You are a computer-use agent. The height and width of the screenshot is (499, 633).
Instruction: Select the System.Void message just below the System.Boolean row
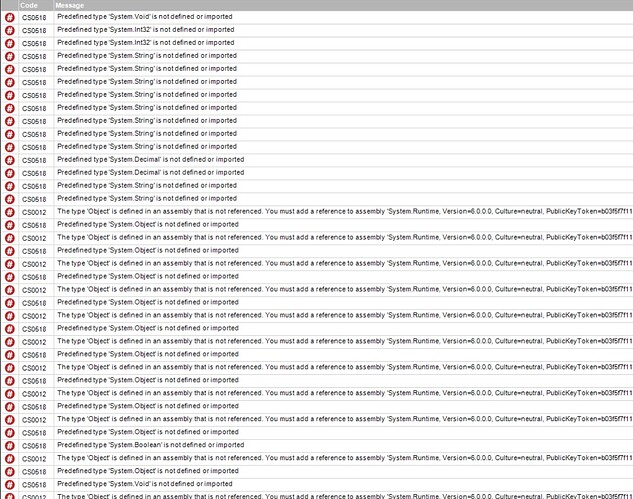[145, 484]
